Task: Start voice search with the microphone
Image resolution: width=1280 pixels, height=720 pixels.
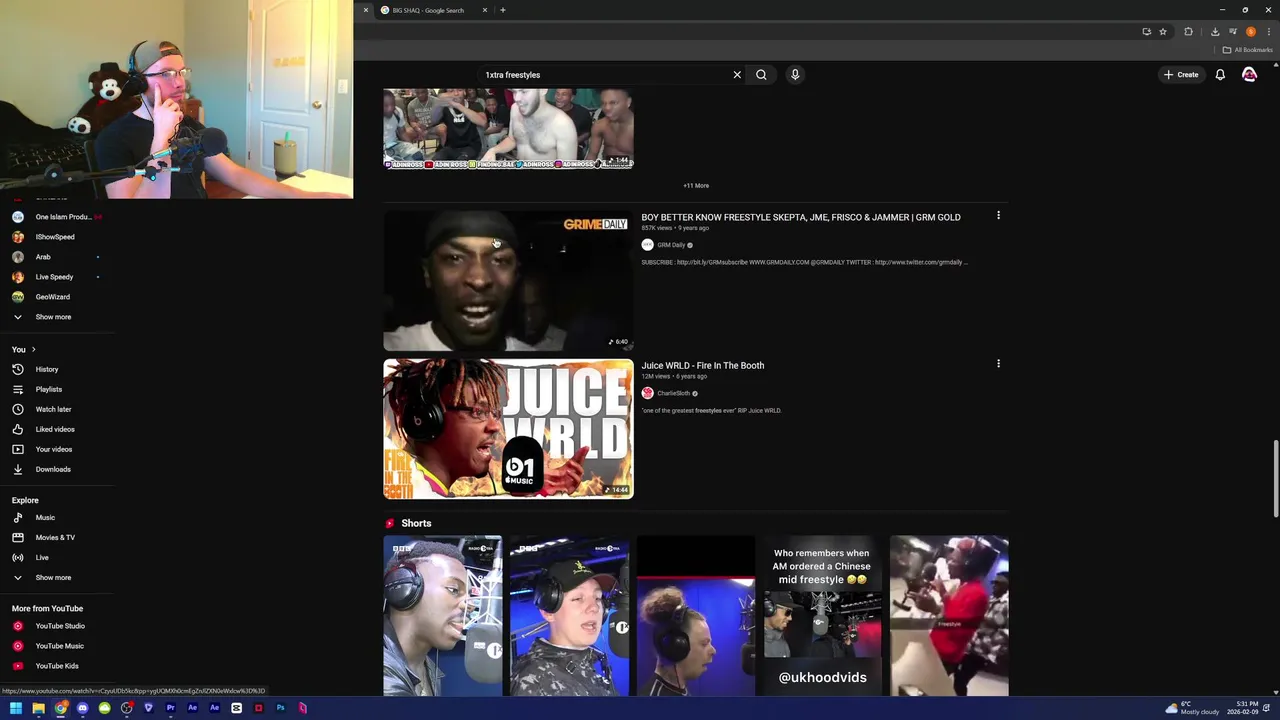Action: (x=795, y=75)
